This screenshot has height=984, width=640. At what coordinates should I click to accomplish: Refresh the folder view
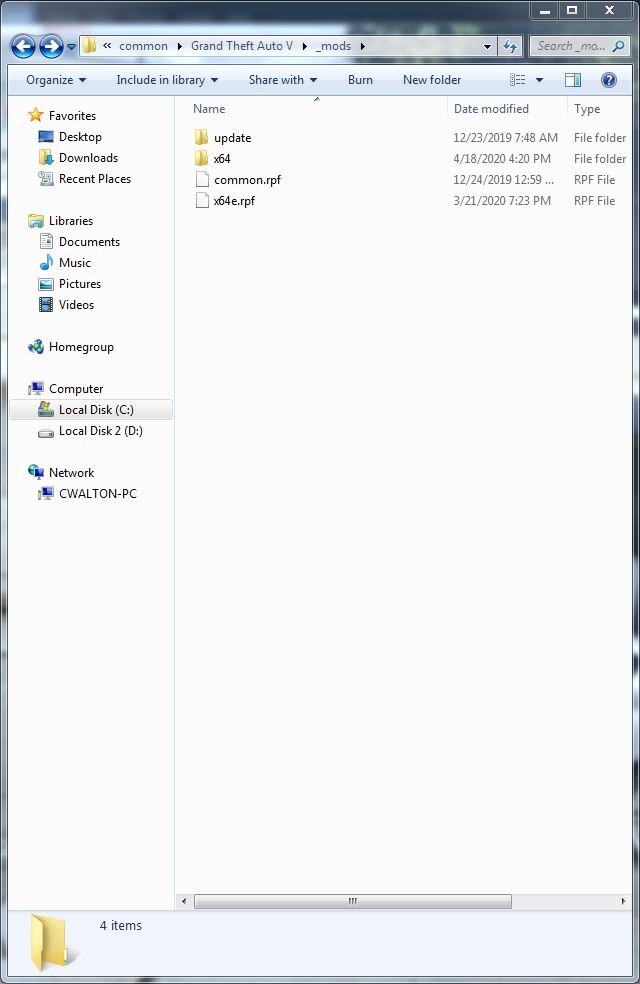pyautogui.click(x=509, y=46)
